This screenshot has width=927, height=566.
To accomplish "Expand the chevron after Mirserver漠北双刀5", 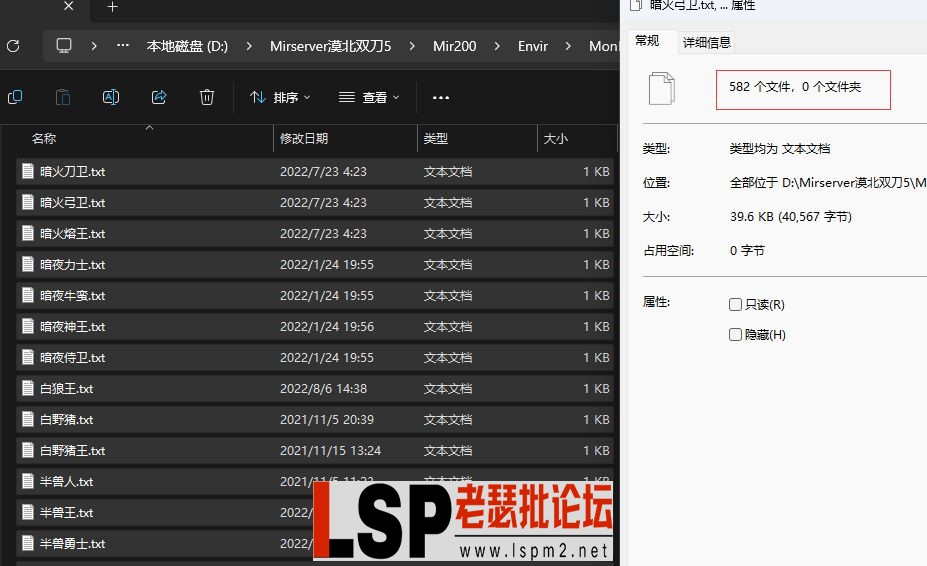I will tap(412, 46).
